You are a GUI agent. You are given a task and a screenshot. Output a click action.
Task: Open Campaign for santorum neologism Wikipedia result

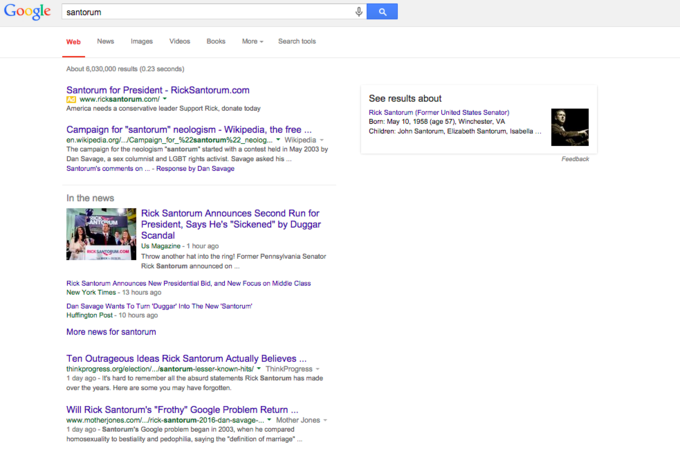(189, 130)
